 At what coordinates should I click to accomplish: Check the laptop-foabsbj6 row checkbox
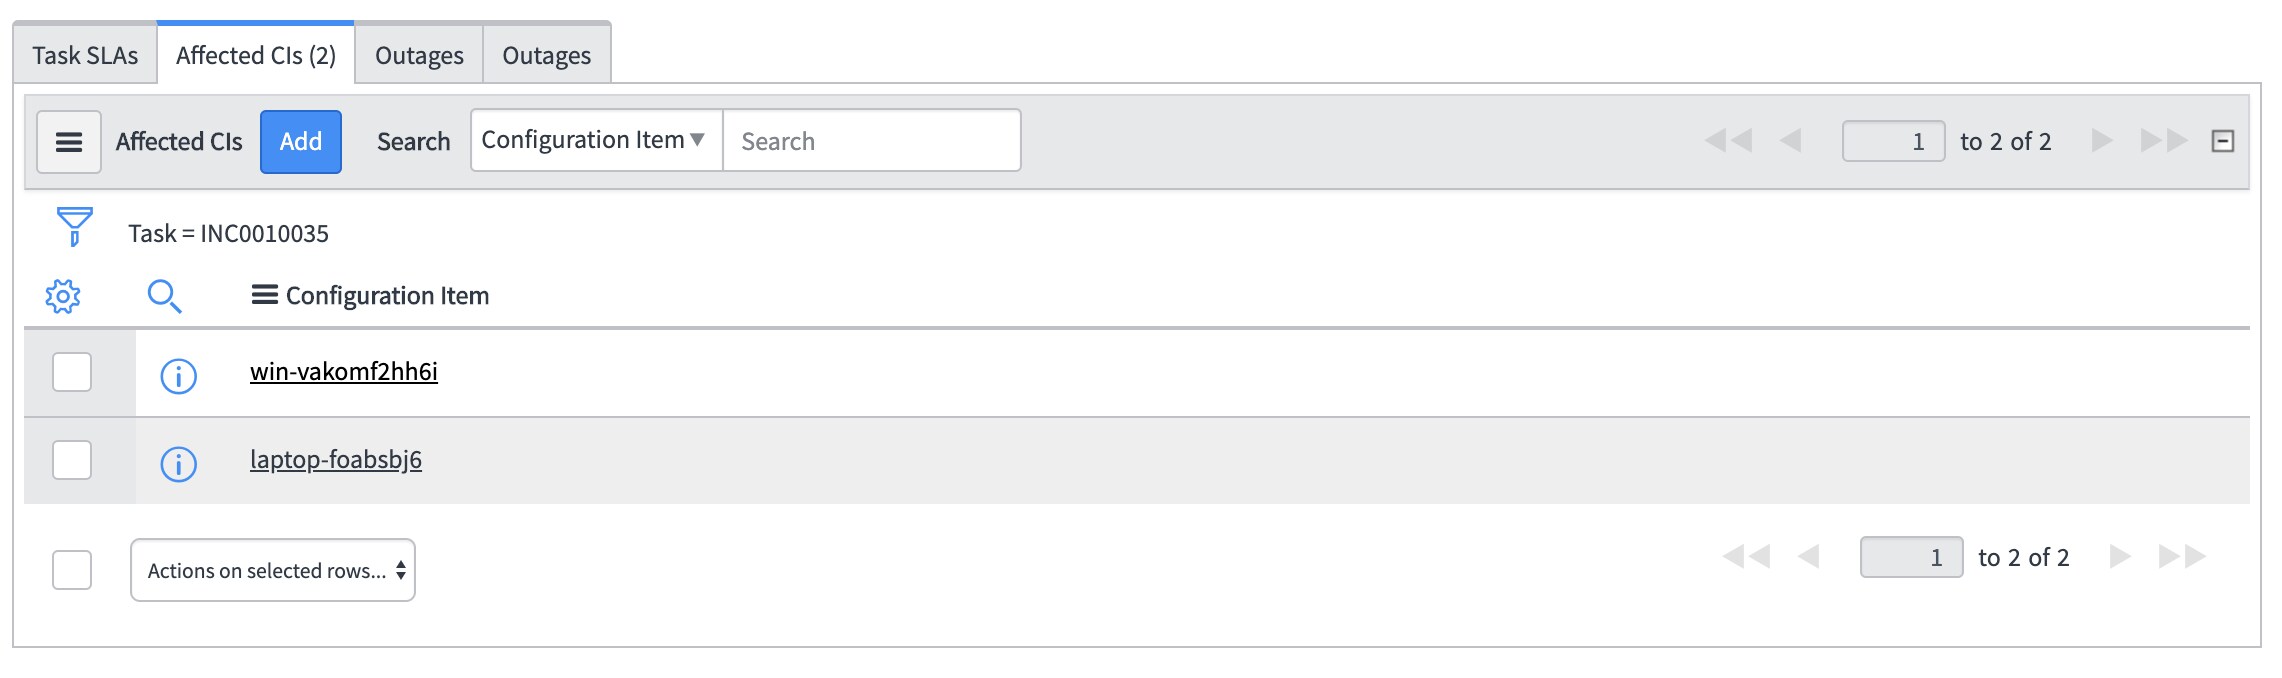(72, 460)
